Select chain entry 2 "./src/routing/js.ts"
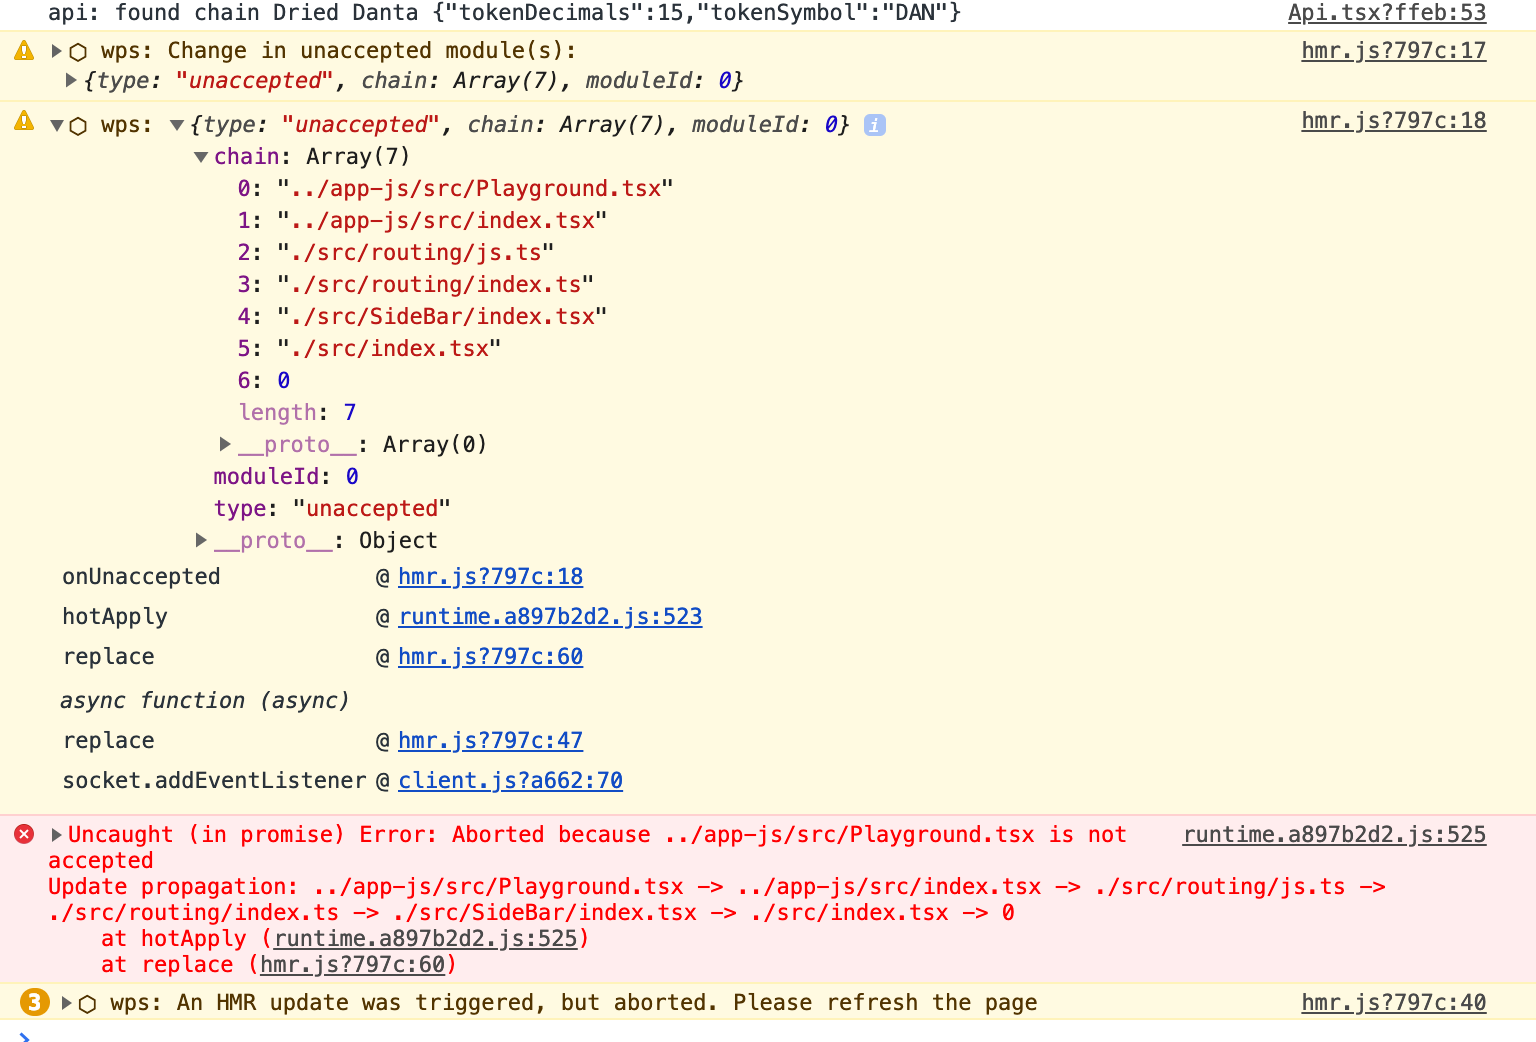 395,253
